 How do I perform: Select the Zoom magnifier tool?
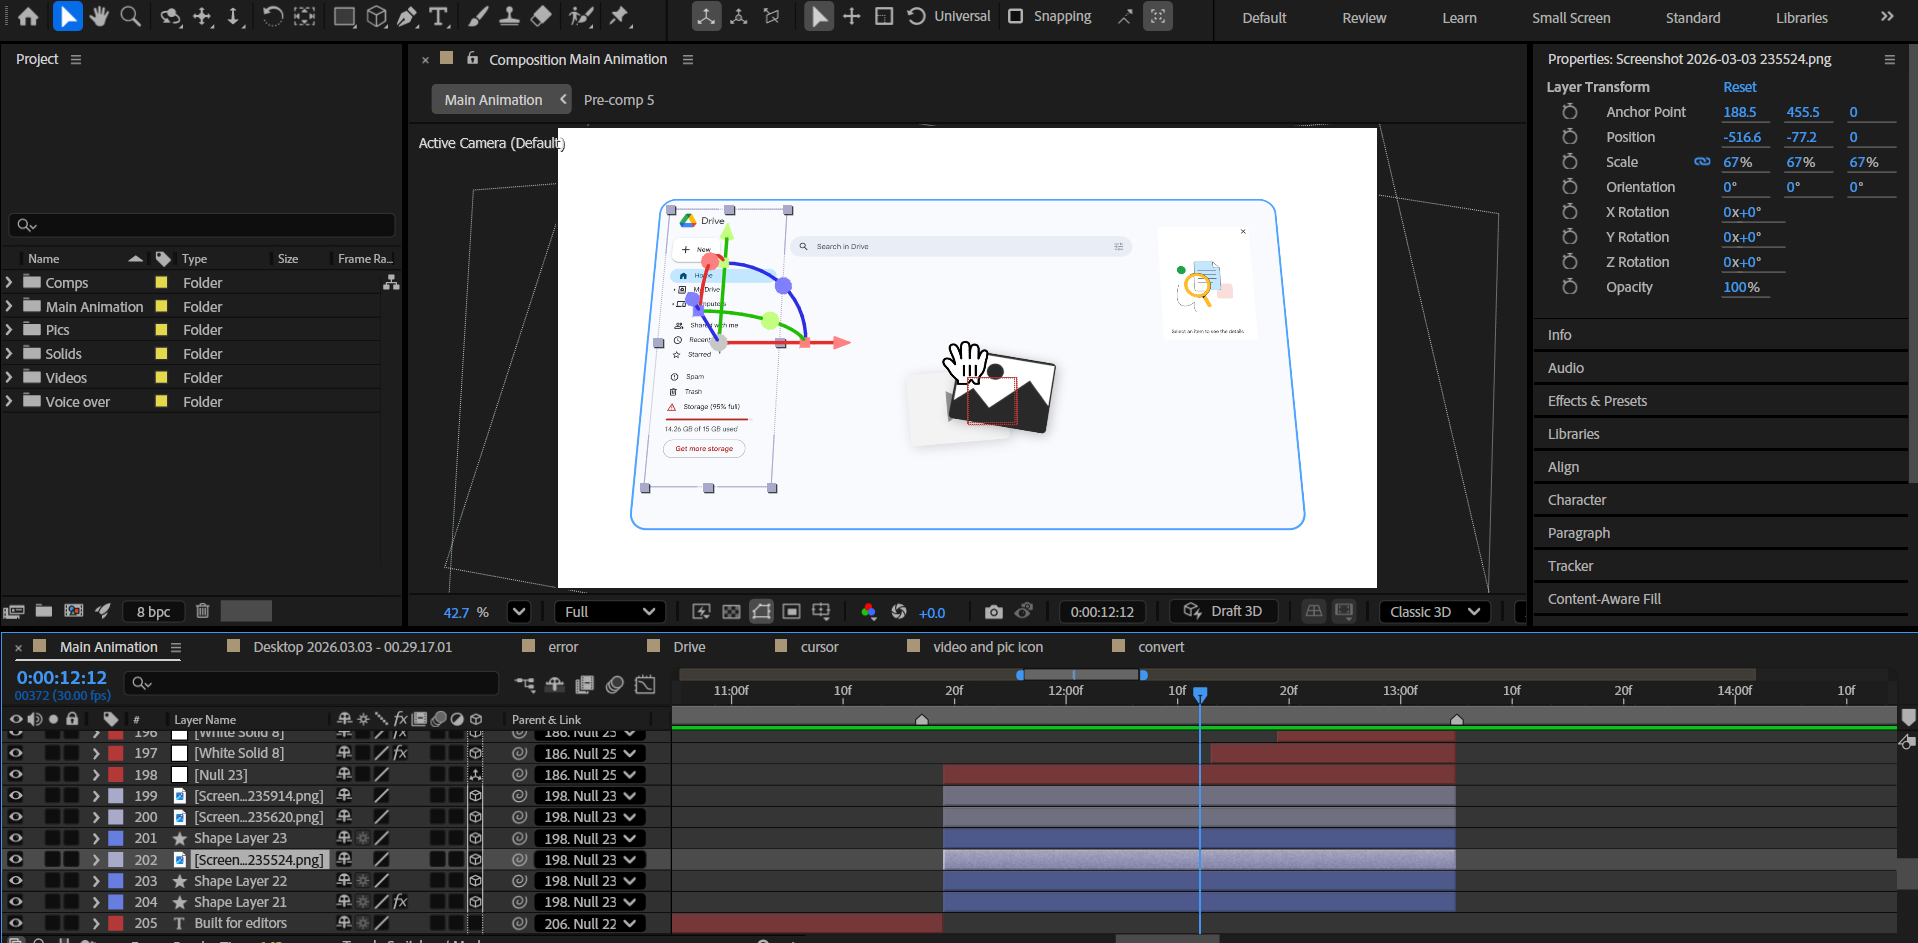pos(131,17)
